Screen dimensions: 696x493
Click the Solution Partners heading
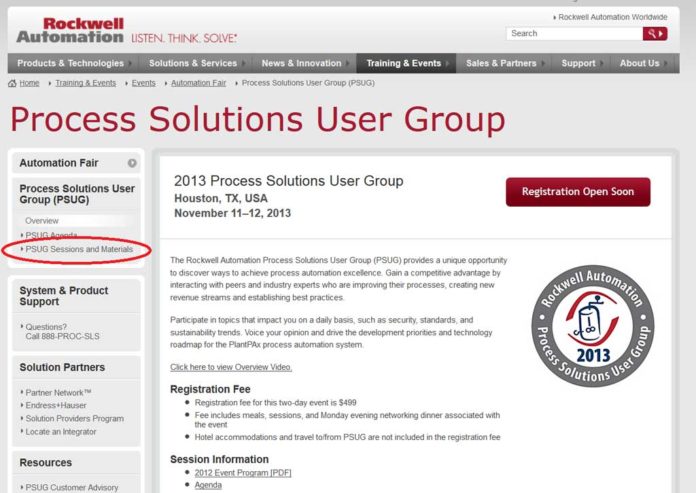62,367
